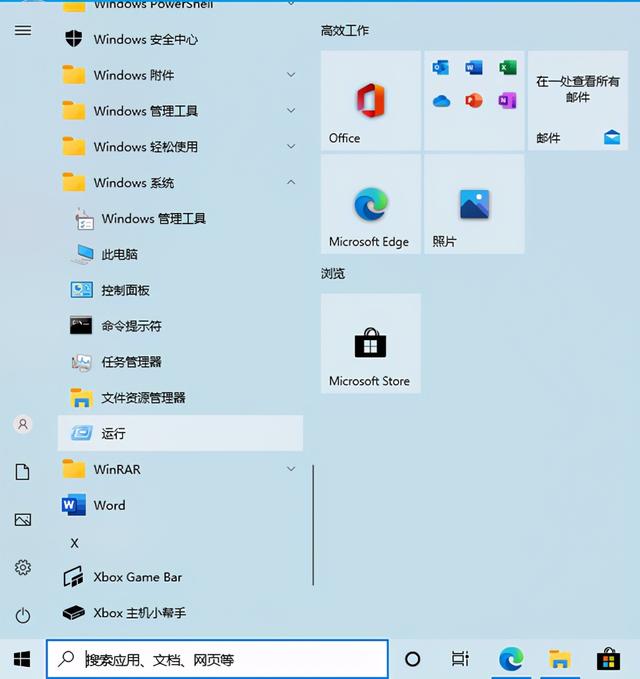
Task: Open Xbox Game Bar
Action: coord(180,577)
